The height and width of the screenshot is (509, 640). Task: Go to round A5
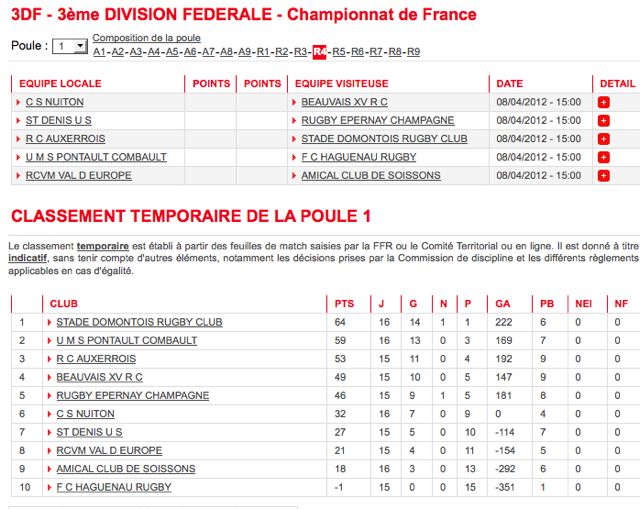tap(172, 52)
